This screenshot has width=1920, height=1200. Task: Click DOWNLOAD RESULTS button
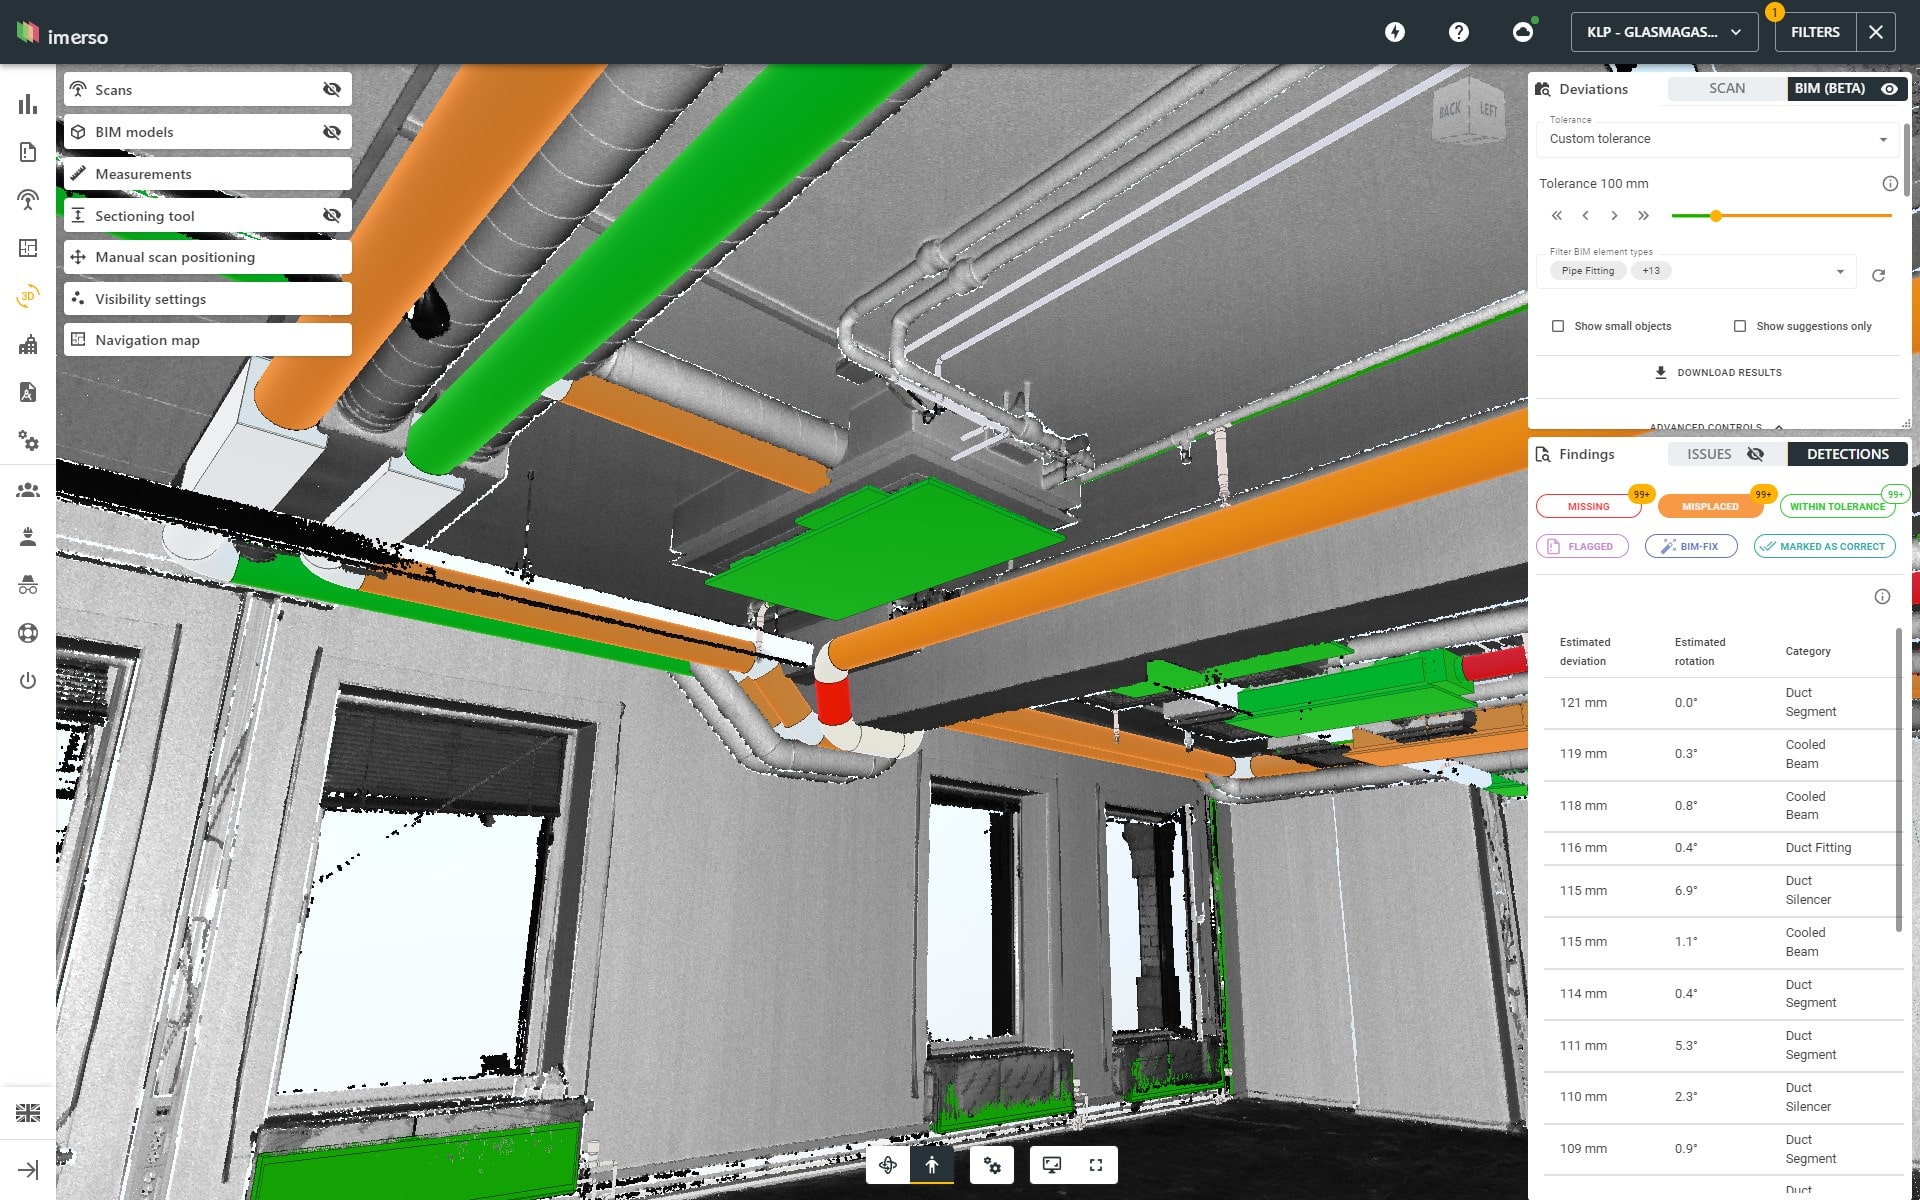[1718, 372]
